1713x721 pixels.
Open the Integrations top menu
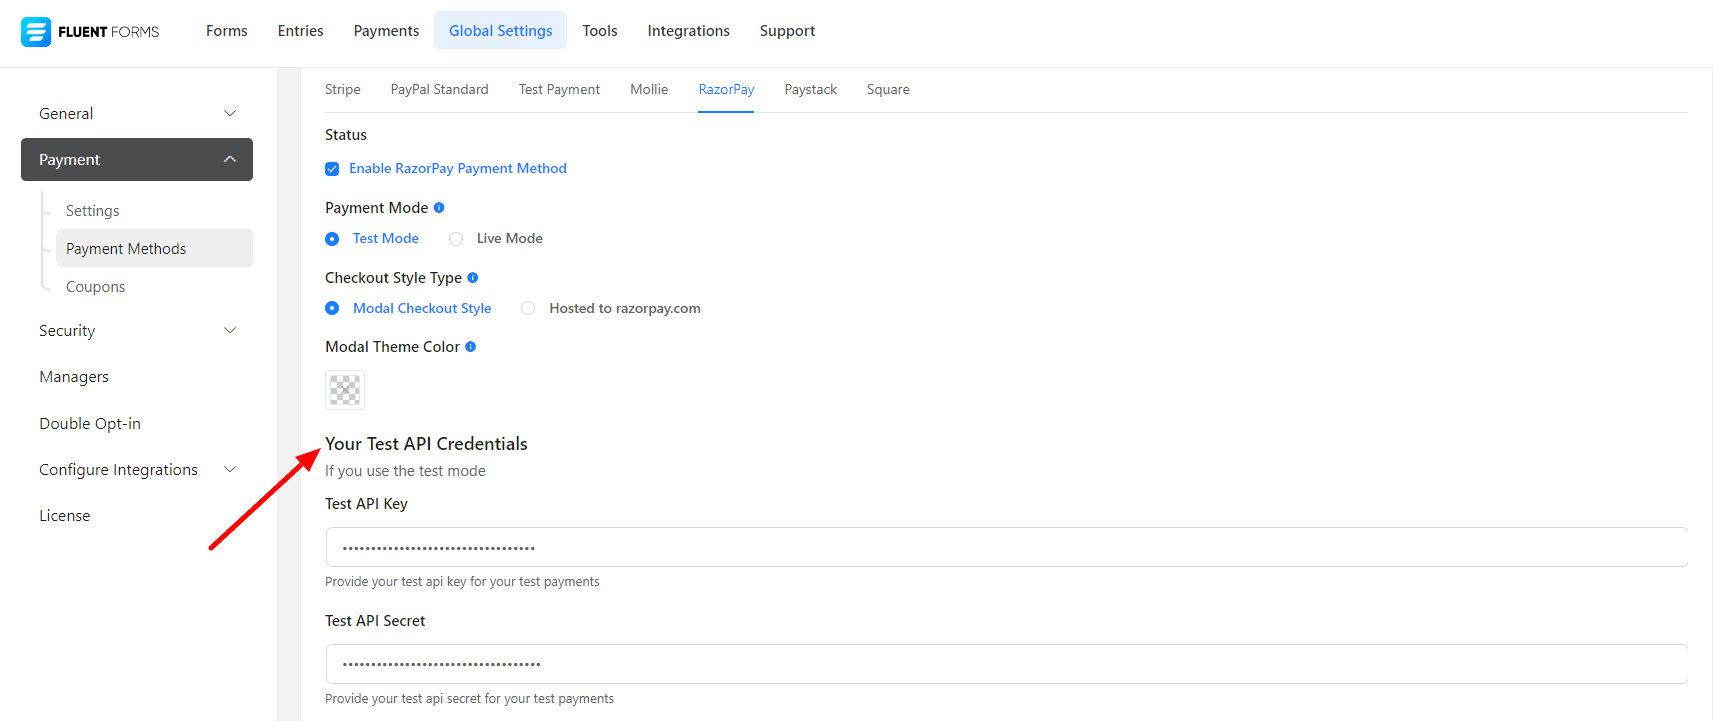coord(688,31)
